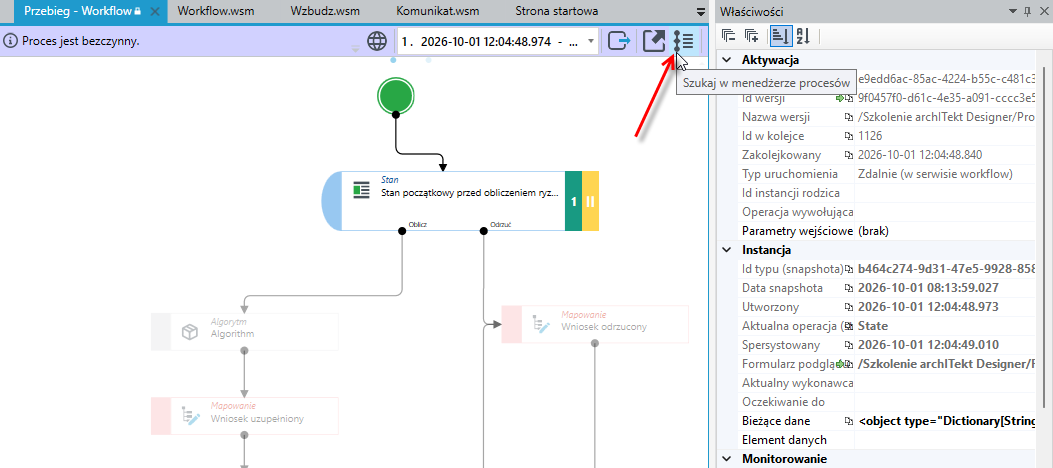
Task: Click the small icon beside Id w kolejce value
Action: click(x=849, y=136)
